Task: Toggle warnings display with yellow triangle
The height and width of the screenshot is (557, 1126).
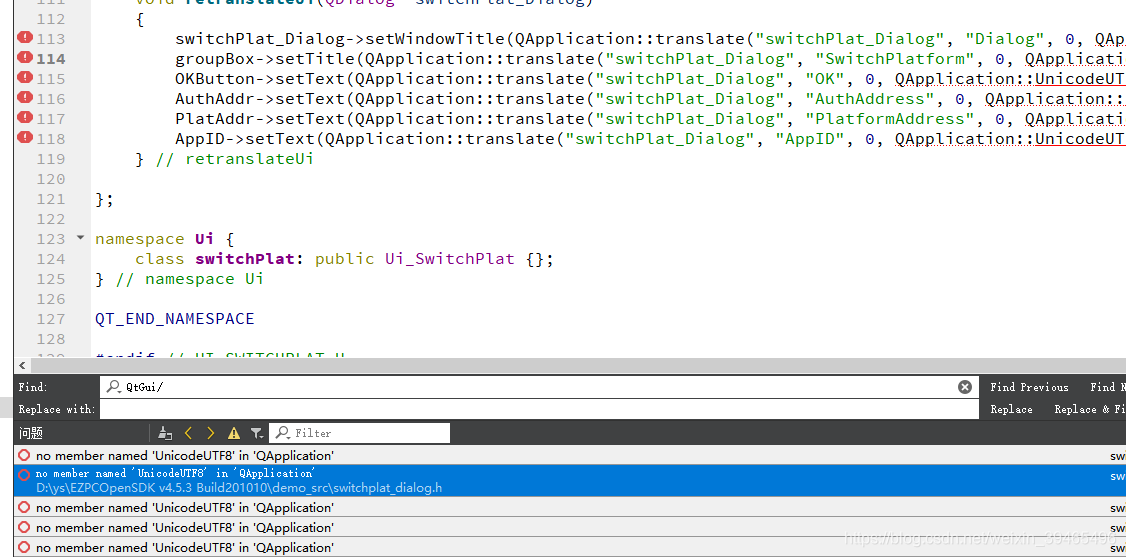Action: click(234, 433)
